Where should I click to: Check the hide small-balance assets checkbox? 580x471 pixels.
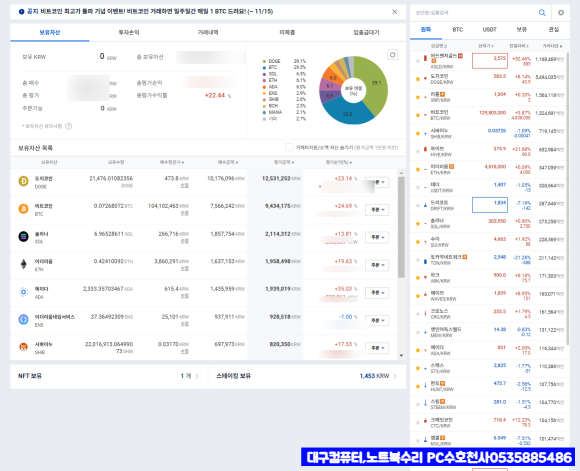[x=289, y=147]
